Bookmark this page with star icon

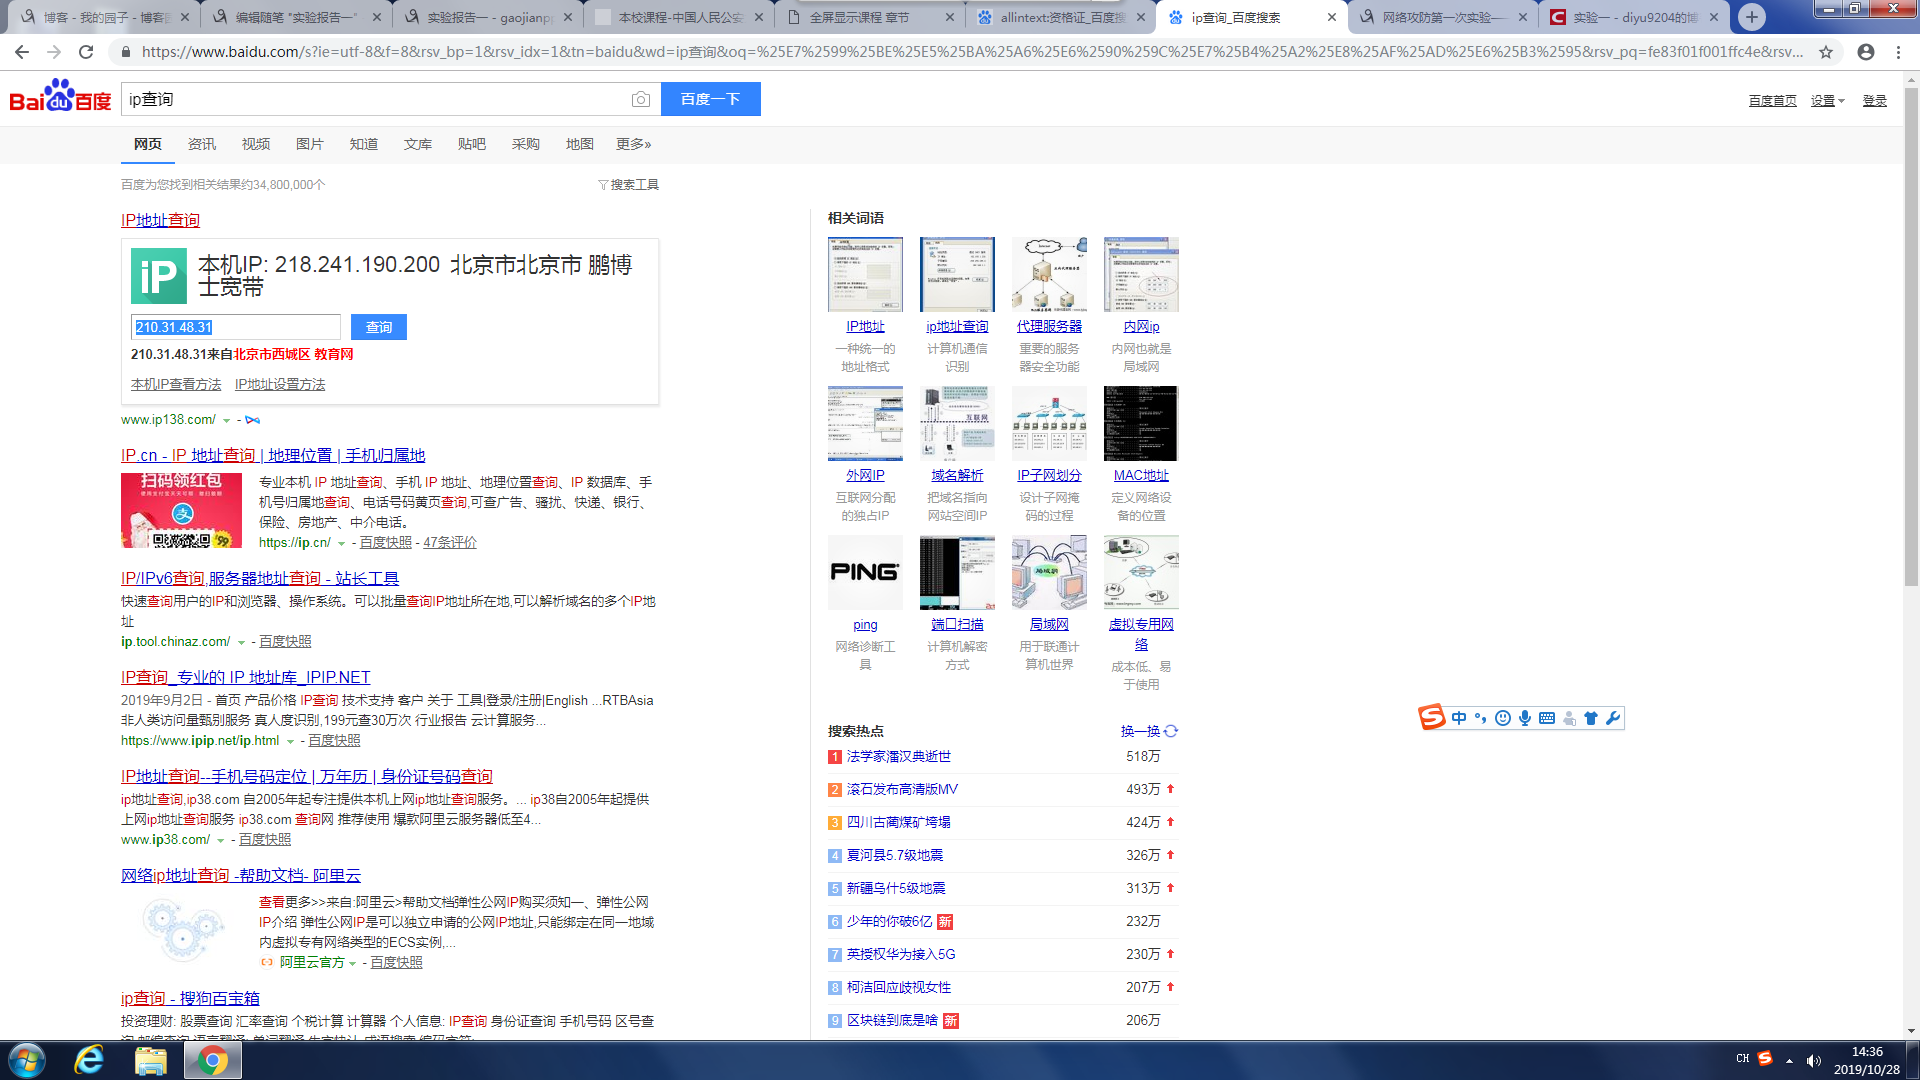point(1826,52)
